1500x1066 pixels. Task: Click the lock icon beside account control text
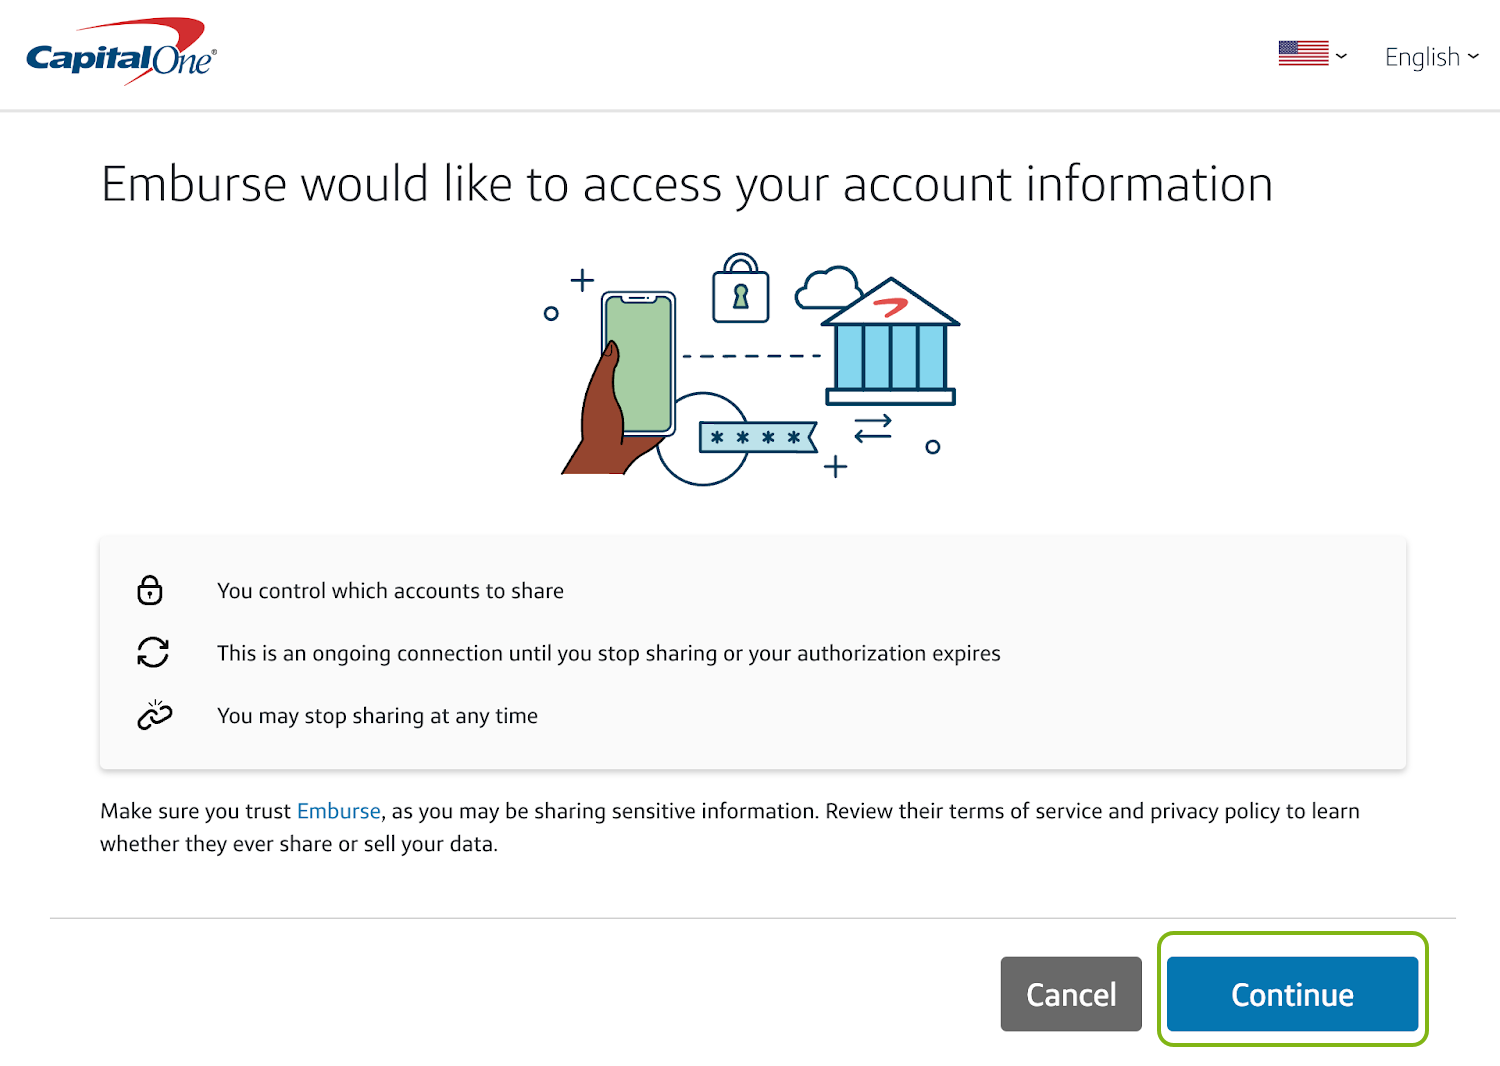150,590
